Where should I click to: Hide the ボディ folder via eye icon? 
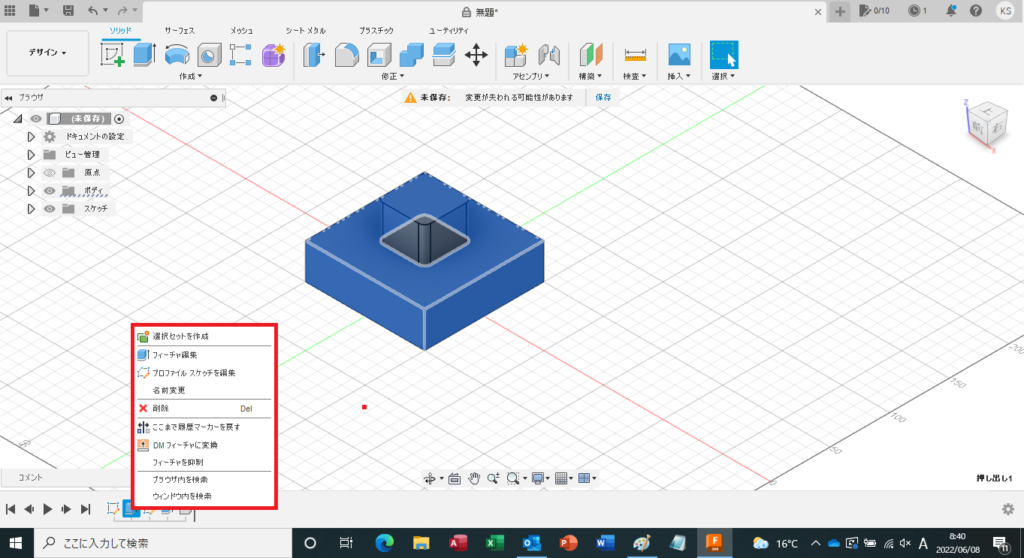tap(50, 191)
